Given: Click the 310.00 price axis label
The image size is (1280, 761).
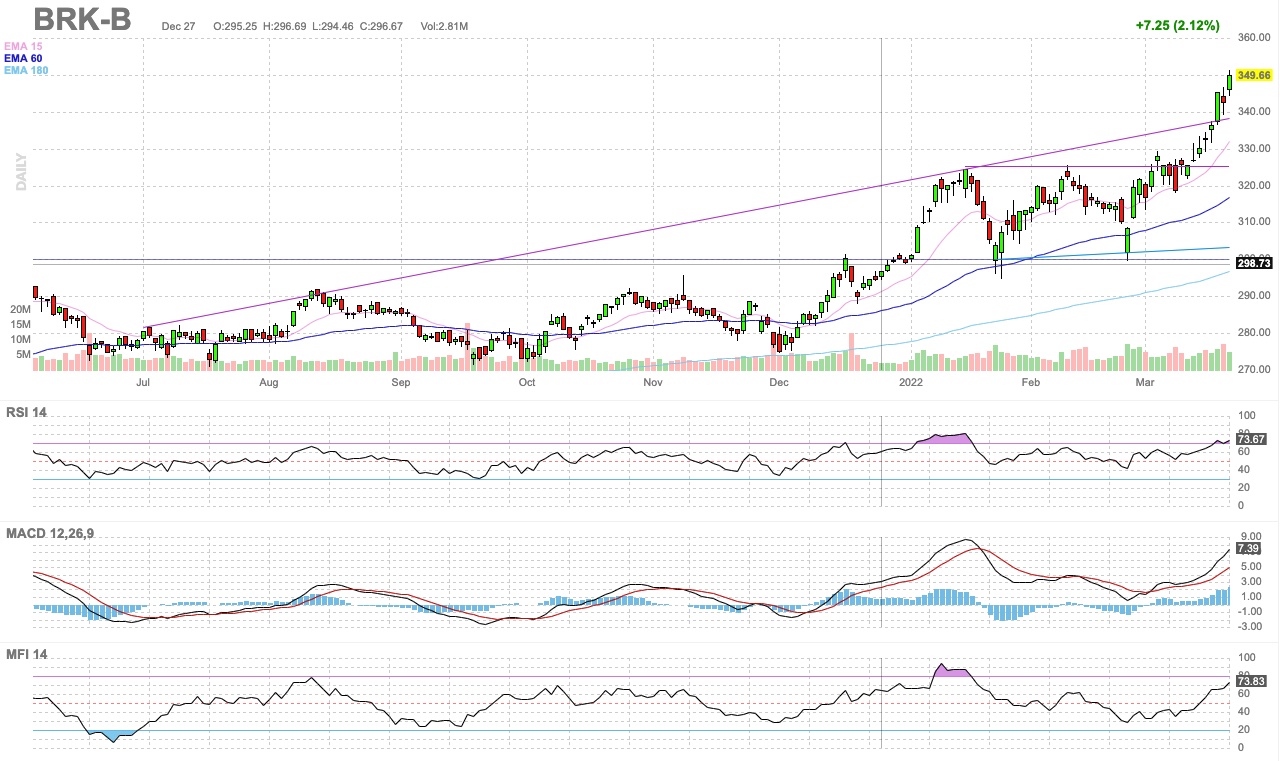Looking at the screenshot, I should (1254, 222).
